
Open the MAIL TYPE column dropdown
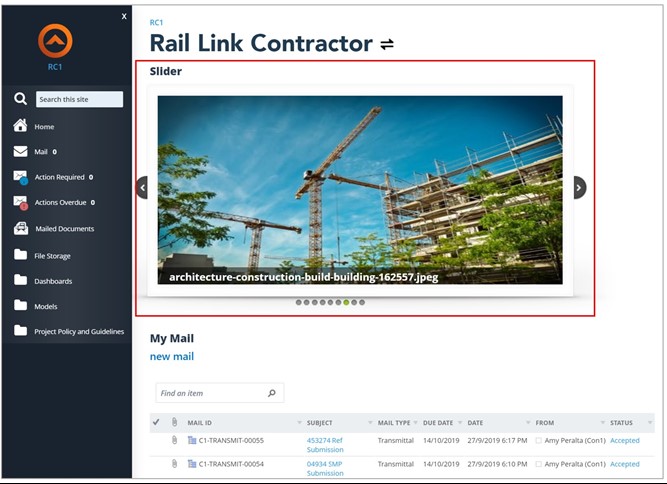[415, 423]
